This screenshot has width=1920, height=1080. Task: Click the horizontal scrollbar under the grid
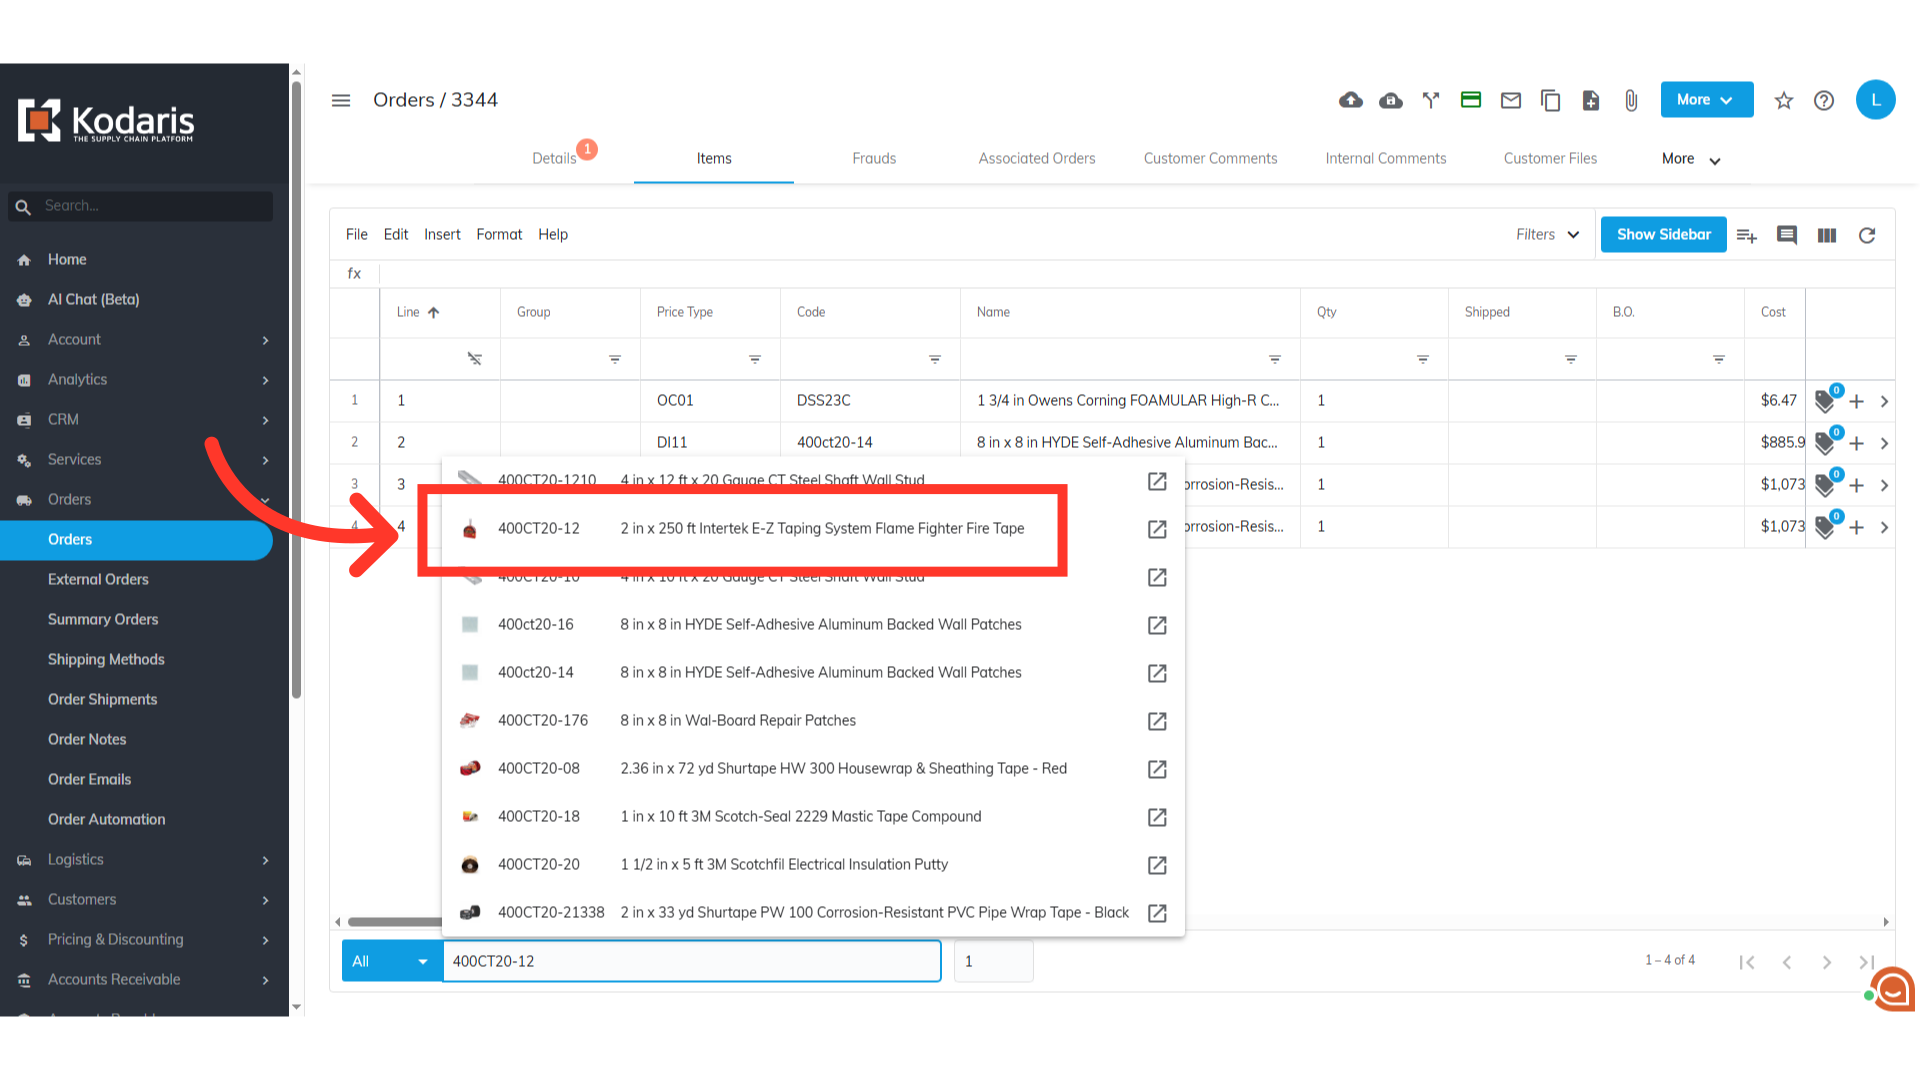(x=395, y=922)
